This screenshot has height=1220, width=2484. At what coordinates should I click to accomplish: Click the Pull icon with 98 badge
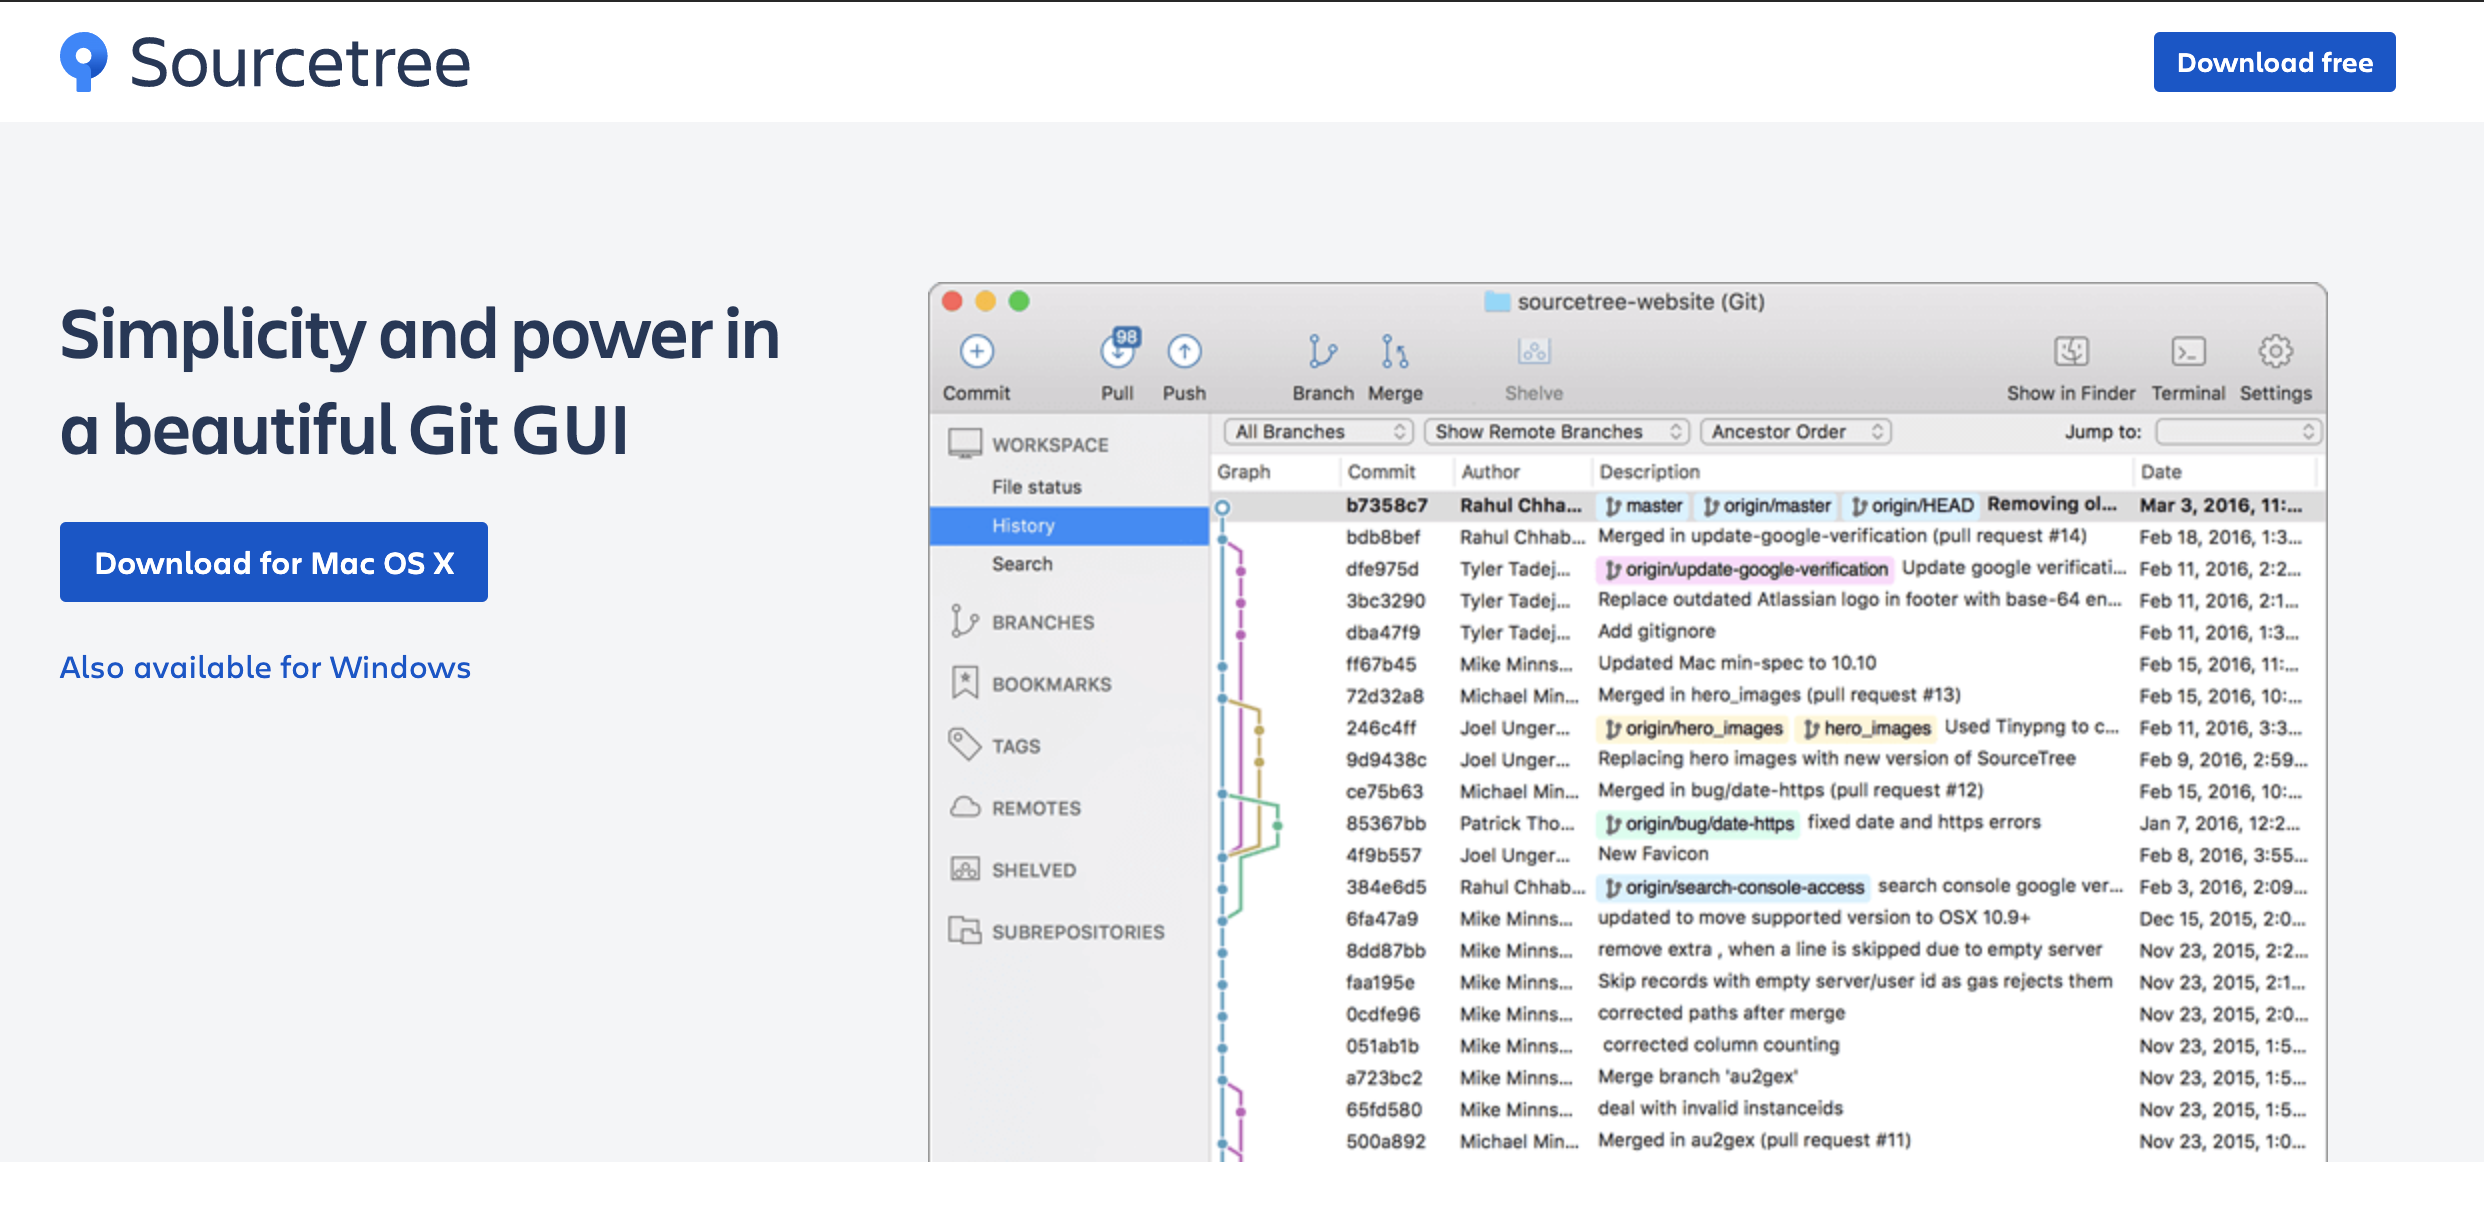tap(1118, 351)
